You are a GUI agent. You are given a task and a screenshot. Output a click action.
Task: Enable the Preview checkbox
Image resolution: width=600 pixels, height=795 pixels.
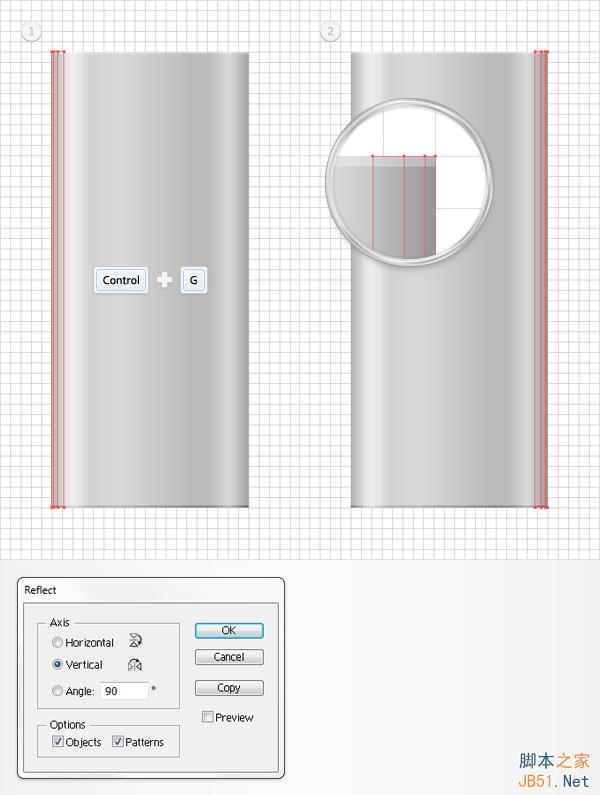(x=207, y=717)
